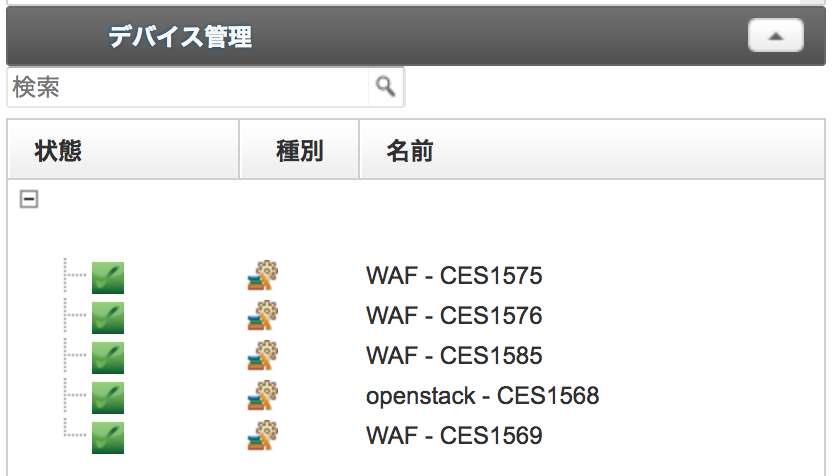Collapse the device tree root node
This screenshot has height=476, width=832.
pyautogui.click(x=29, y=200)
